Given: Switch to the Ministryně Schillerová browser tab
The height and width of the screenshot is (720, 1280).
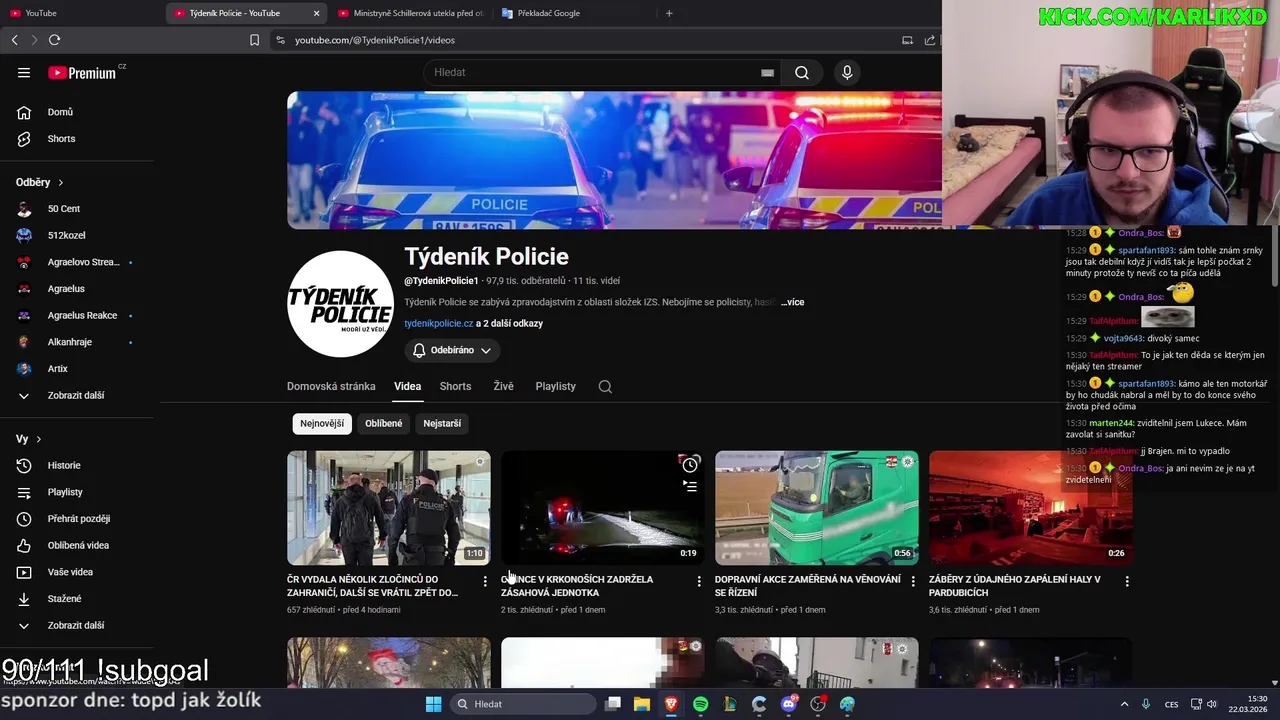Looking at the screenshot, I should tap(411, 13).
